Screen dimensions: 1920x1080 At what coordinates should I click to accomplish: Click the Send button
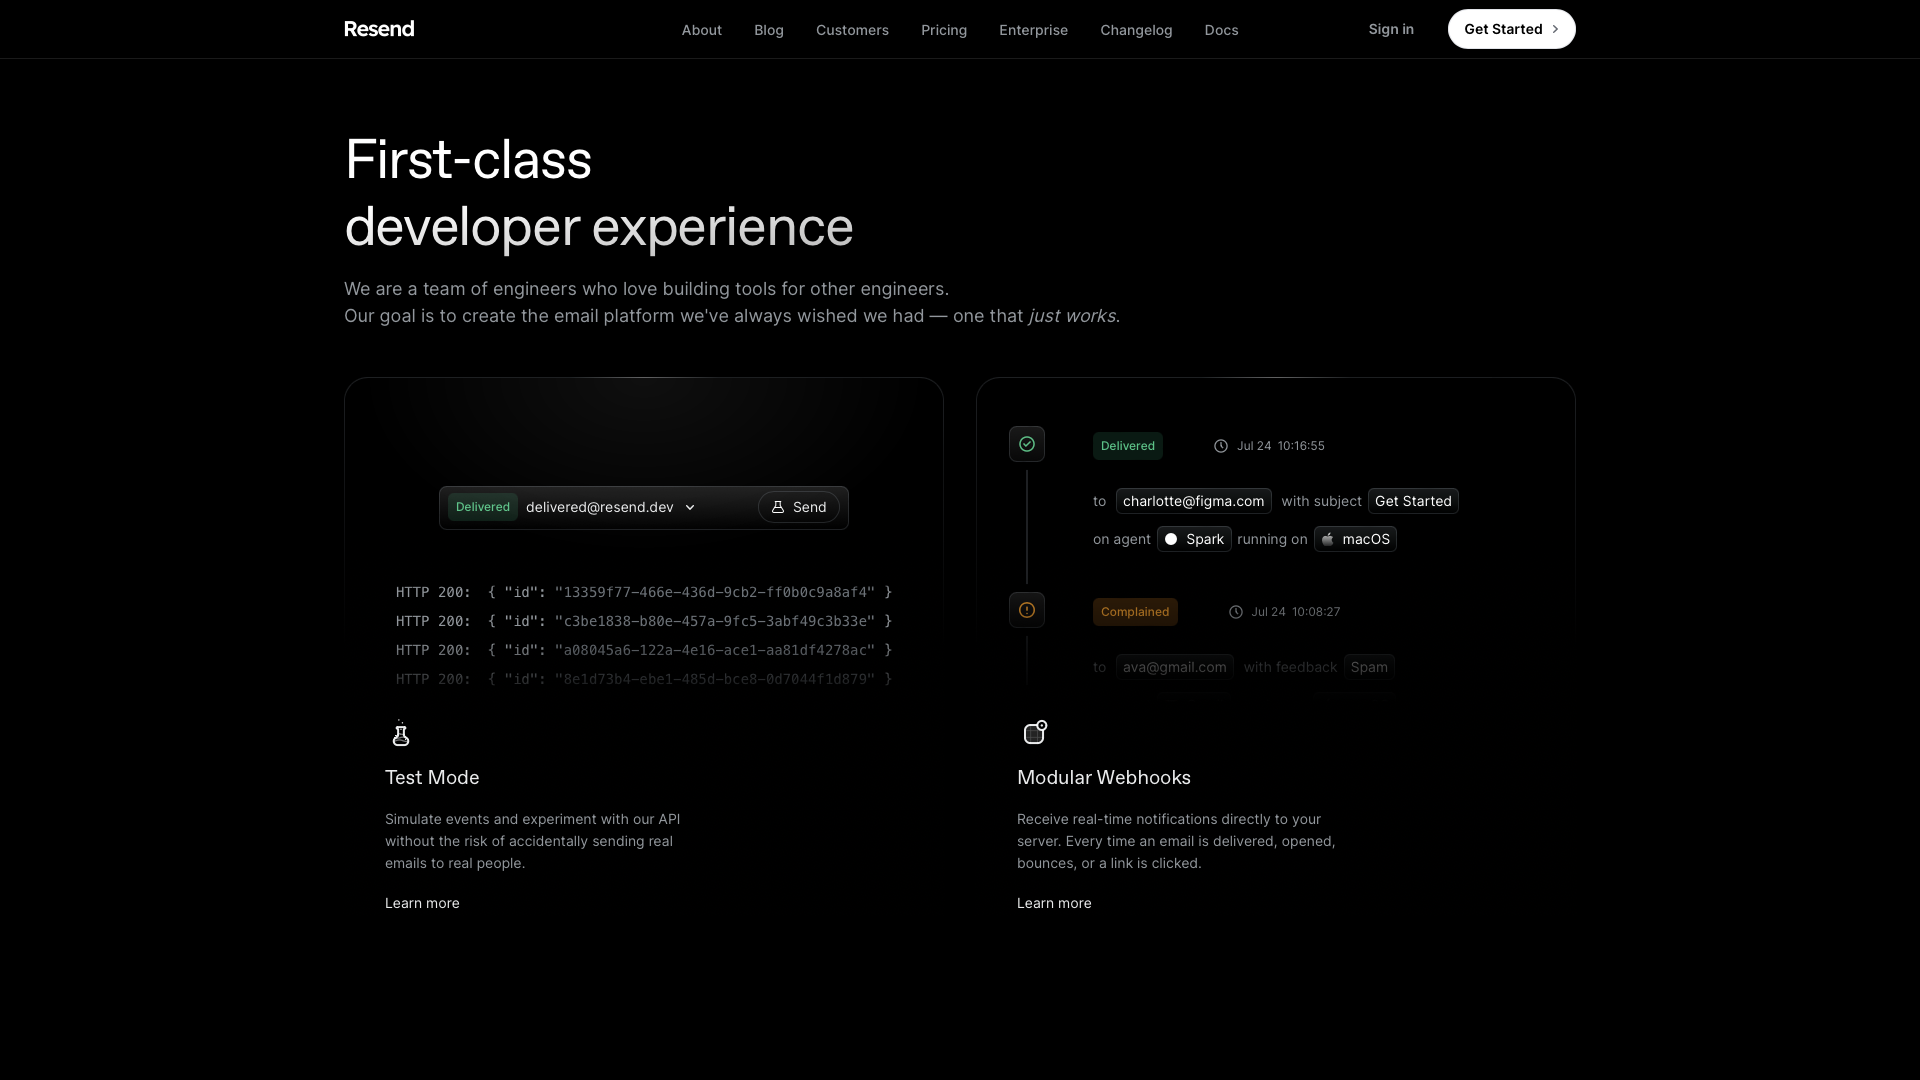[x=798, y=507]
